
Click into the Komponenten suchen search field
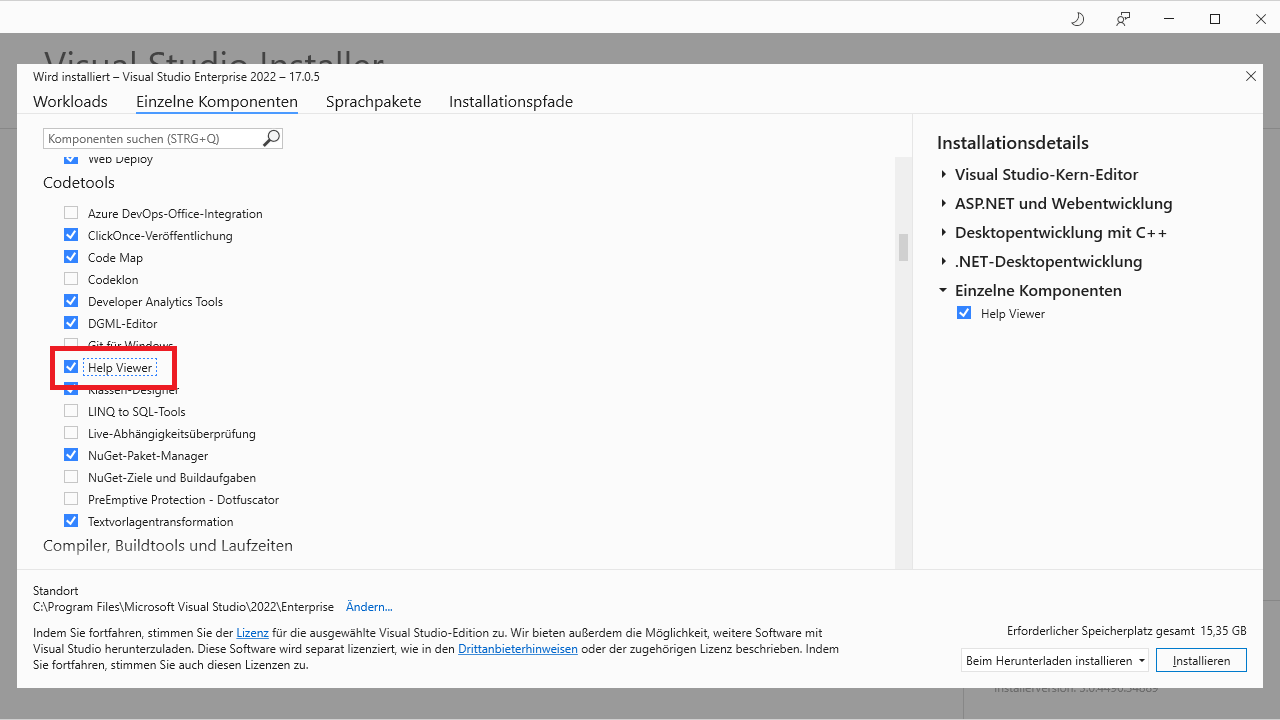[x=150, y=138]
